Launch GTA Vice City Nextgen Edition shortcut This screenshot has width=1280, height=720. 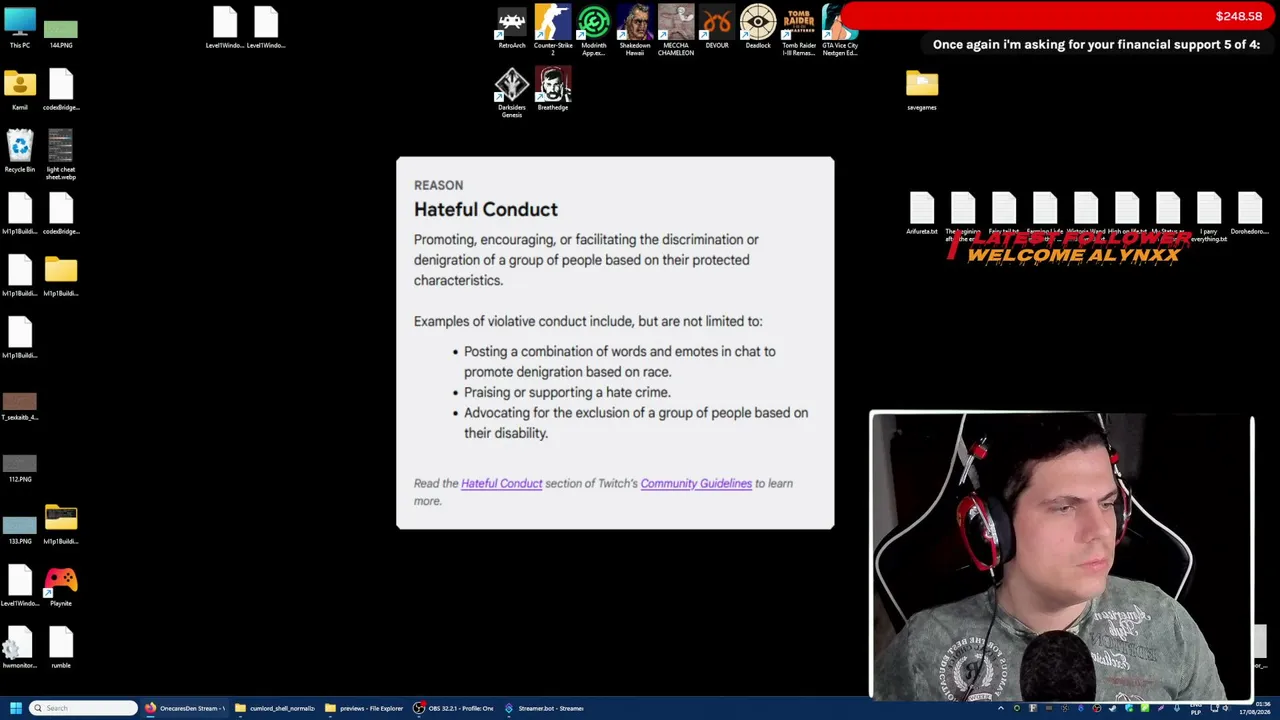click(x=840, y=30)
